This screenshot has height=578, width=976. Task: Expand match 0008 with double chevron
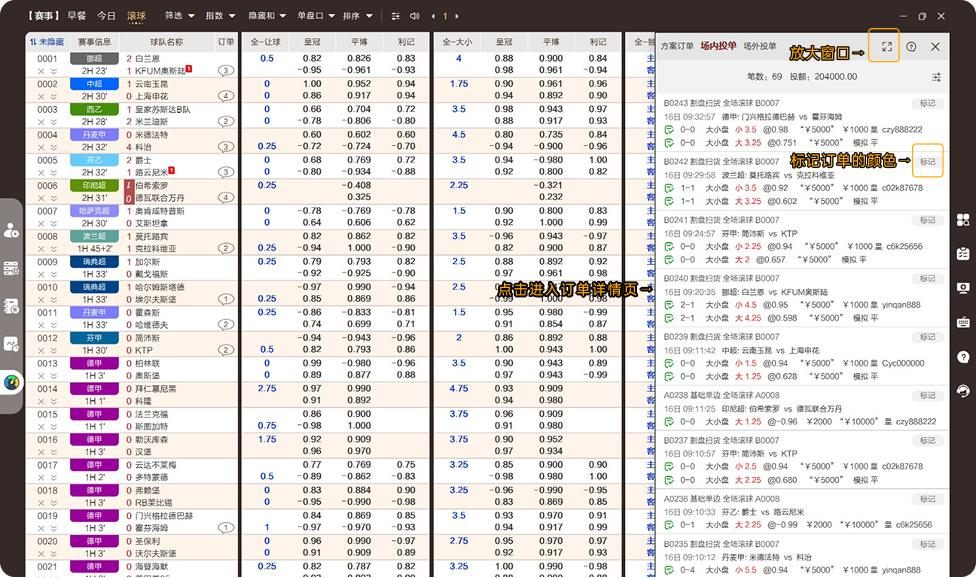pos(54,249)
